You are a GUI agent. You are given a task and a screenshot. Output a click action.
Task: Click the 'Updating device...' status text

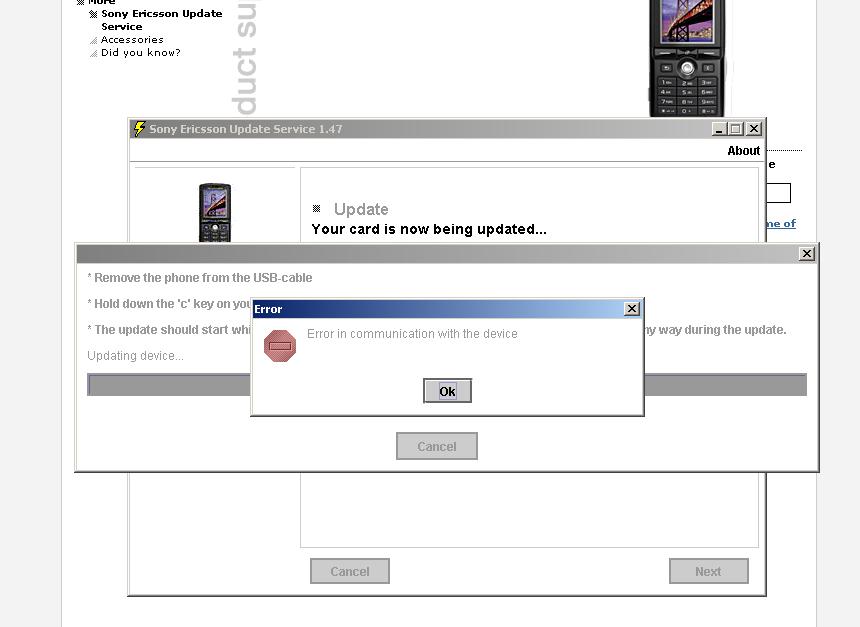135,355
